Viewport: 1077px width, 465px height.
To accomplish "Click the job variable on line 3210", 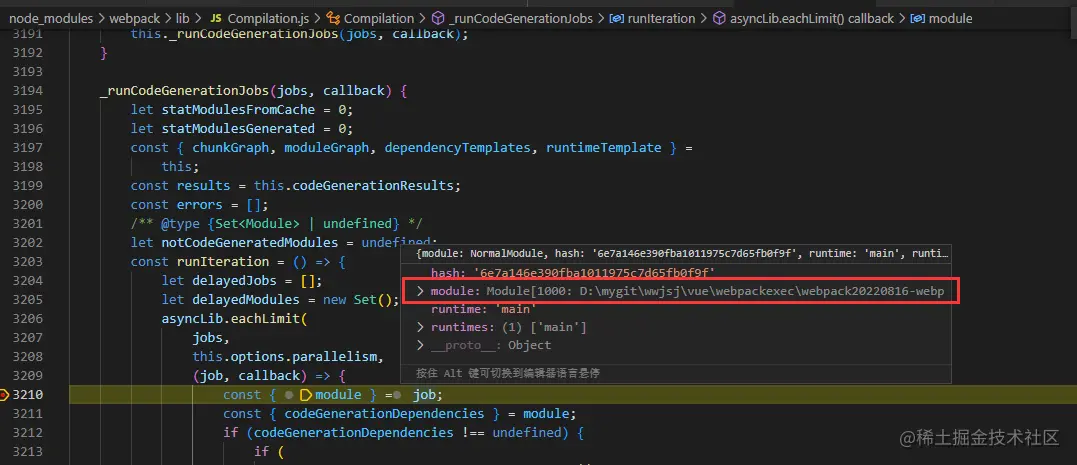I will [x=424, y=395].
